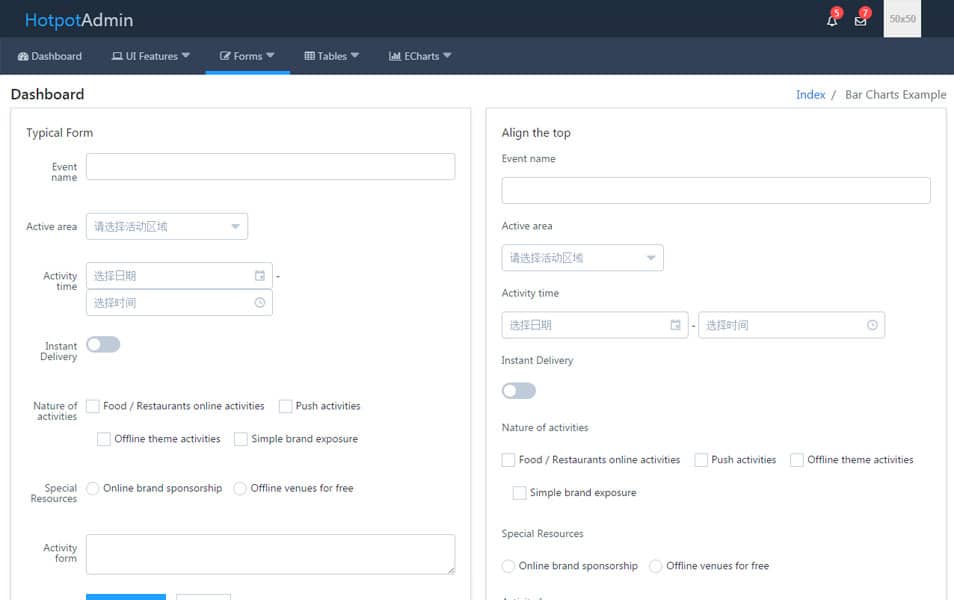The width and height of the screenshot is (954, 600).
Task: Open the Dashboard menu item
Action: 50,56
